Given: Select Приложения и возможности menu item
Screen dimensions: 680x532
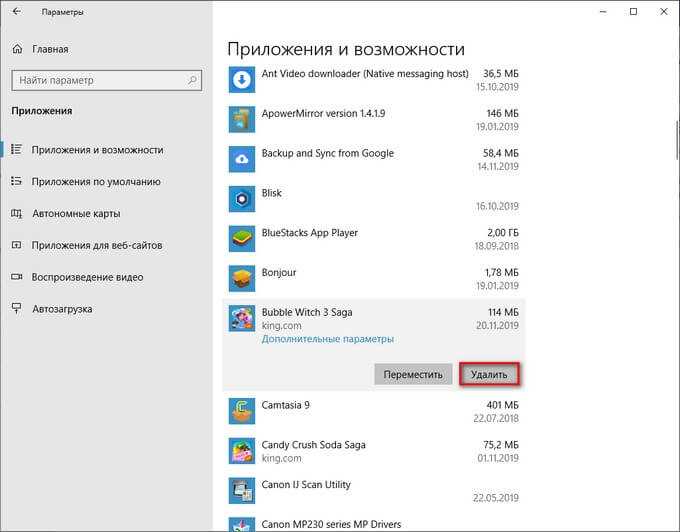Looking at the screenshot, I should pos(97,150).
